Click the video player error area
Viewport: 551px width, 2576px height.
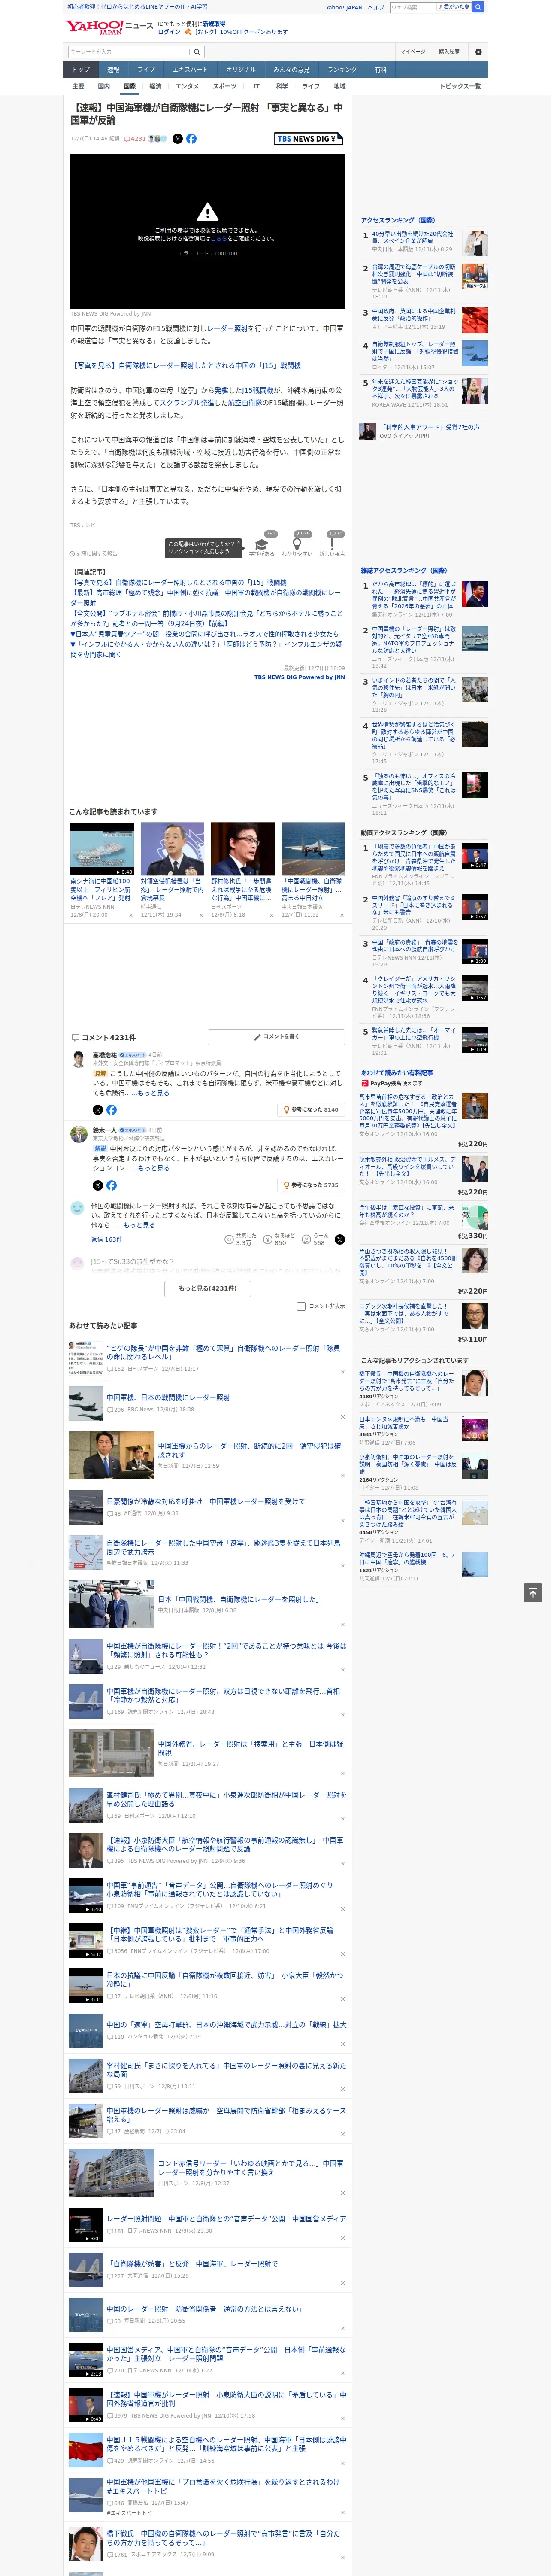point(207,231)
